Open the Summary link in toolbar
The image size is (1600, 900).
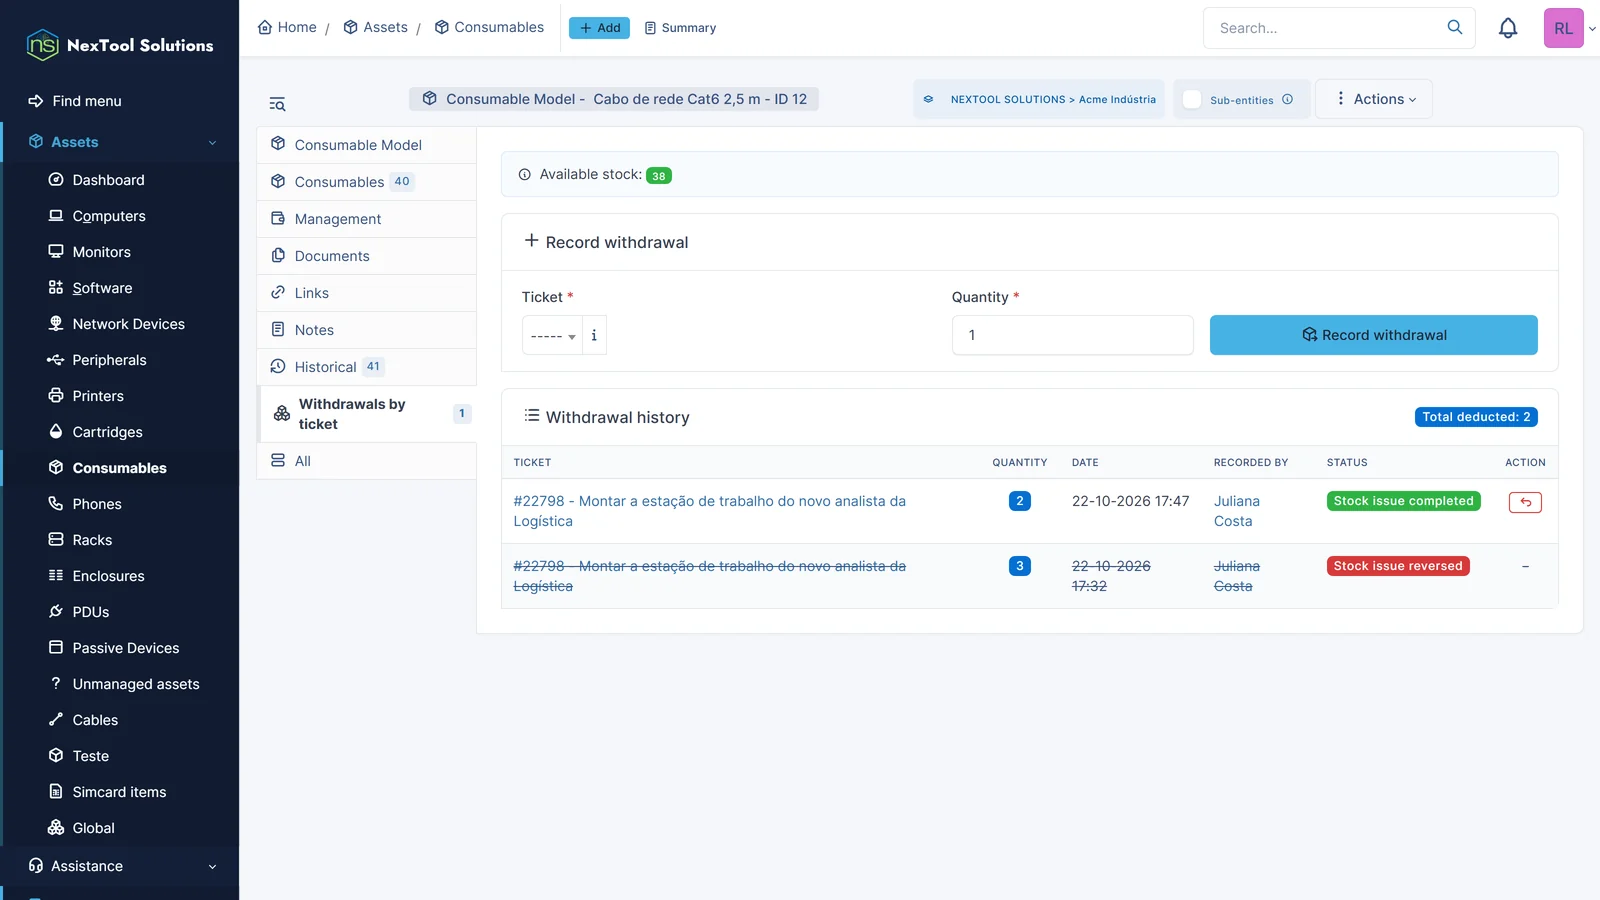point(680,28)
